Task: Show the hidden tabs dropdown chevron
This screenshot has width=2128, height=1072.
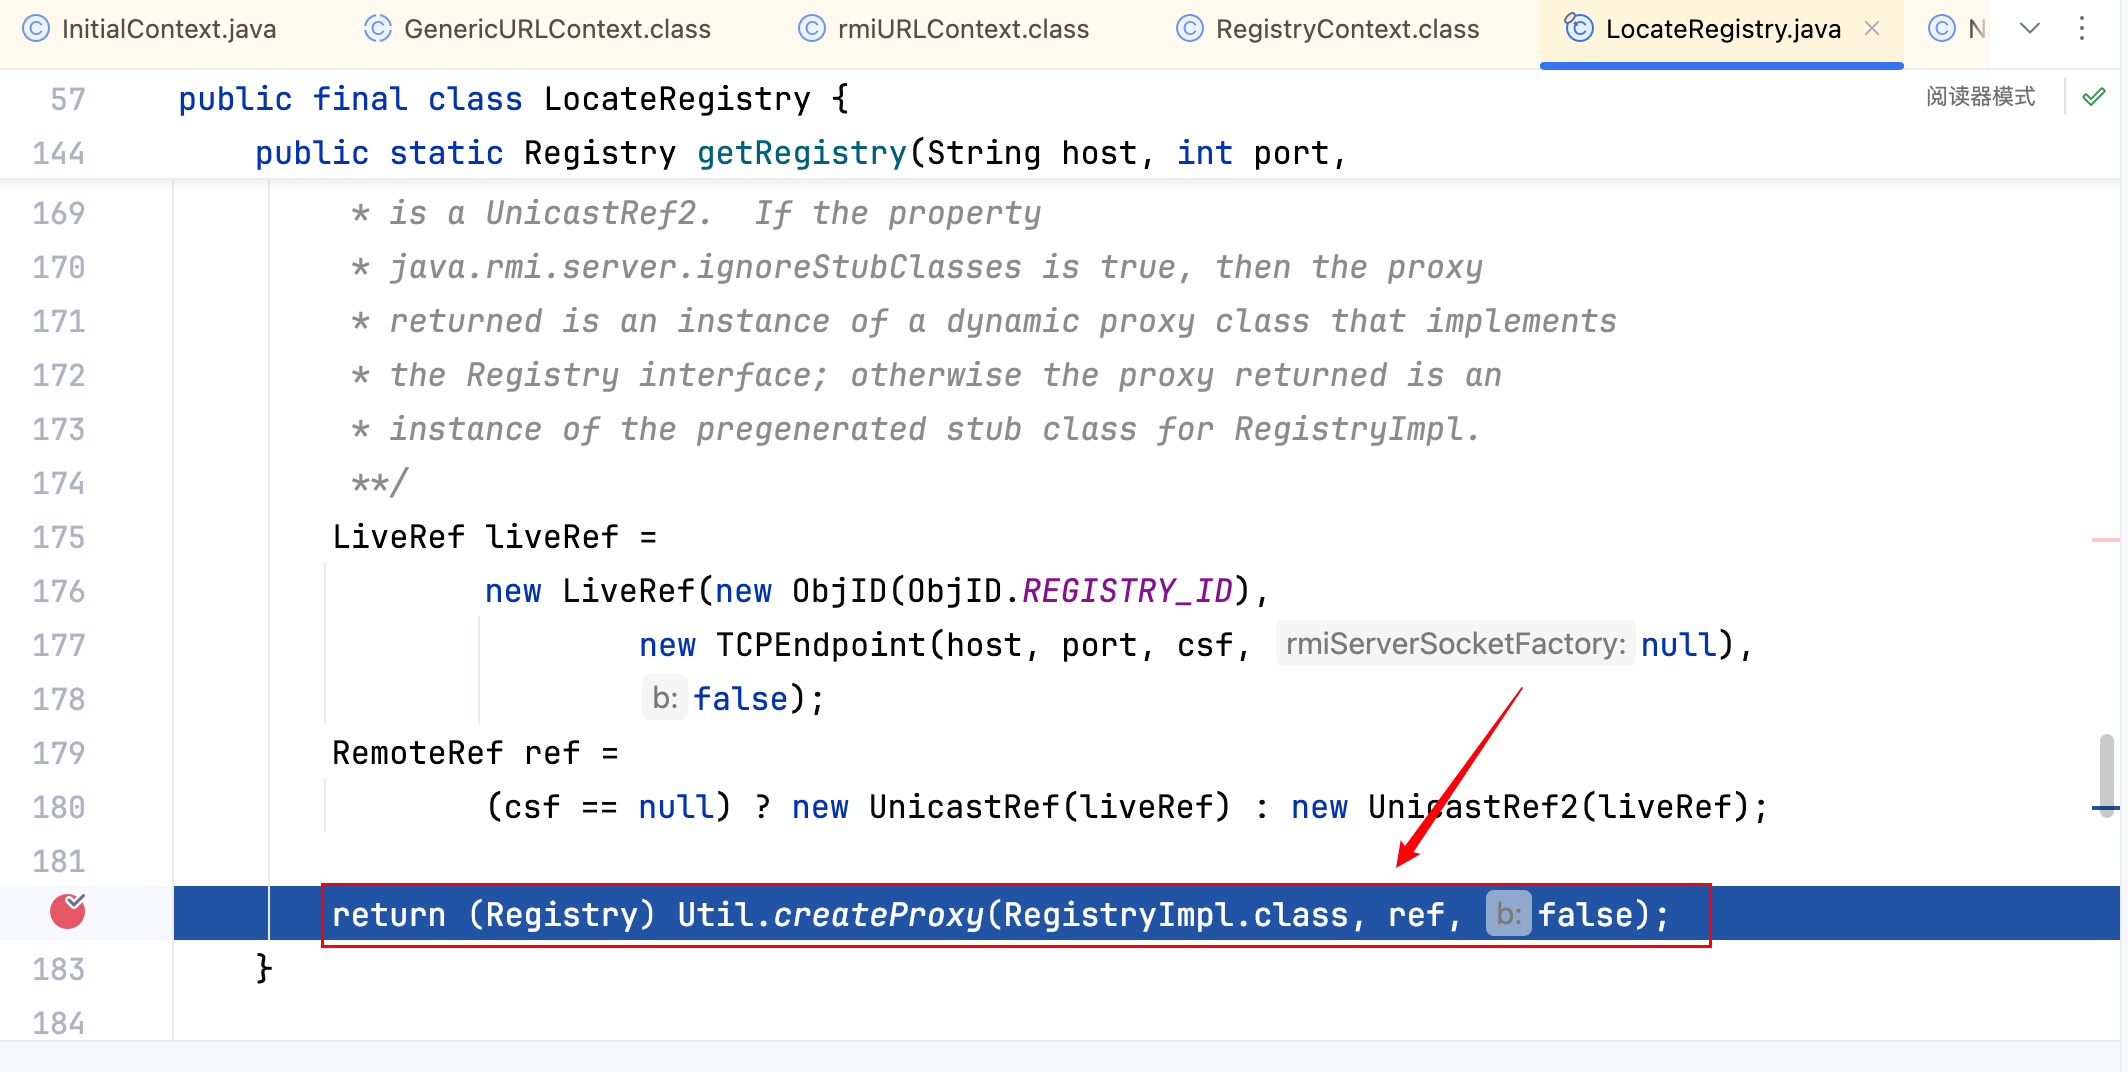Action: point(2030,29)
